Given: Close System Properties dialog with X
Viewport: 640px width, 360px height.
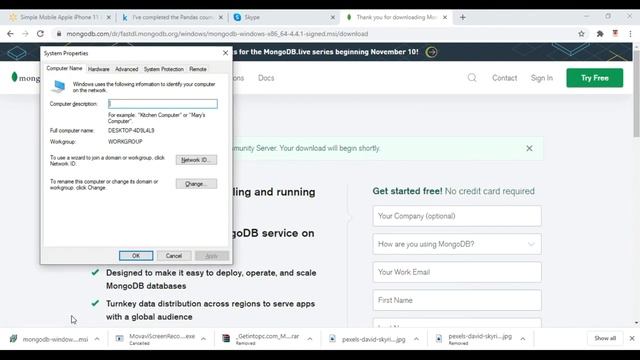Looking at the screenshot, I should (x=225, y=53).
